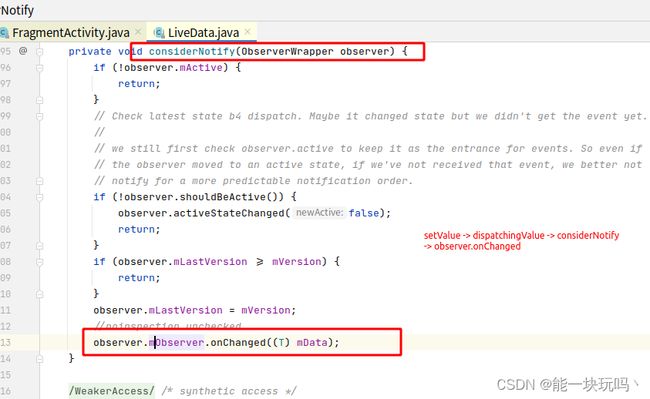Viewport: 650px width, 399px height.
Task: Collapse the comment block starting with Check latest state
Action: [39, 116]
